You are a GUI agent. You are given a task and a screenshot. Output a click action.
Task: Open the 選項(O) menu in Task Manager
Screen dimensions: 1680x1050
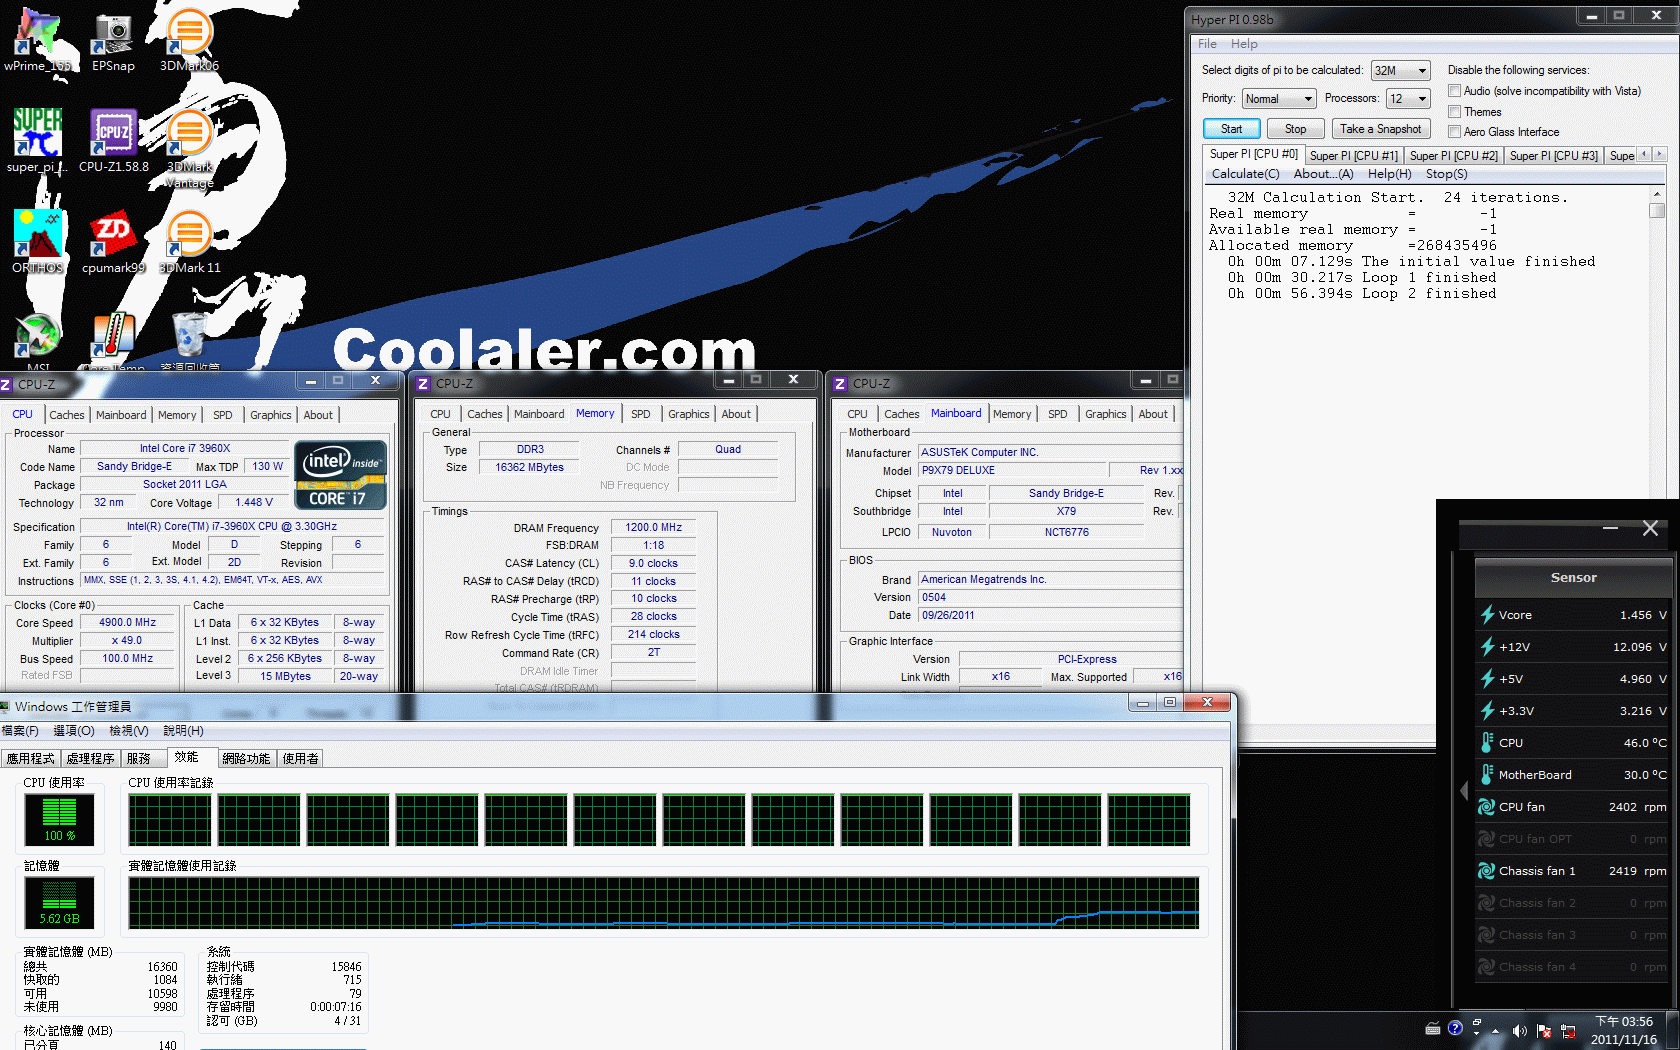[74, 731]
